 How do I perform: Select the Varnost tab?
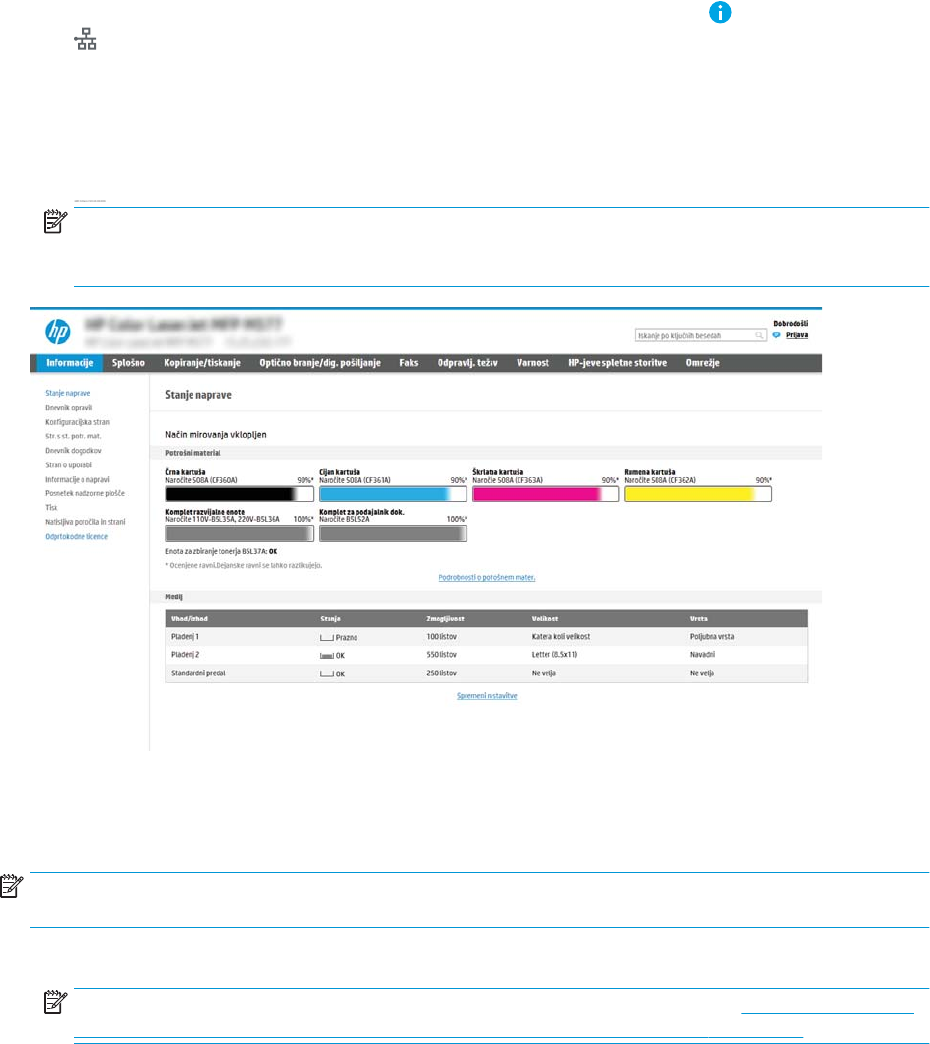tap(533, 363)
